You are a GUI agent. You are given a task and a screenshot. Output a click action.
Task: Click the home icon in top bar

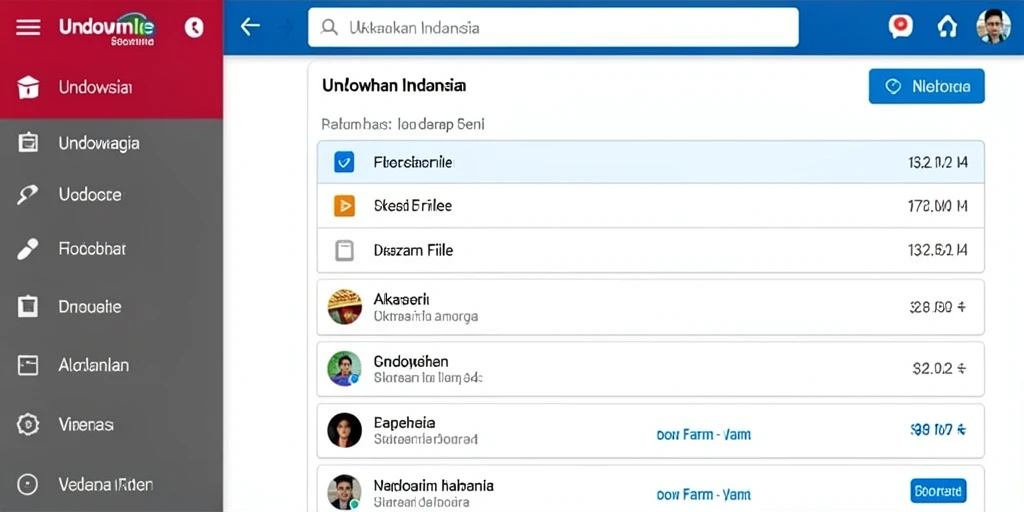[x=947, y=27]
